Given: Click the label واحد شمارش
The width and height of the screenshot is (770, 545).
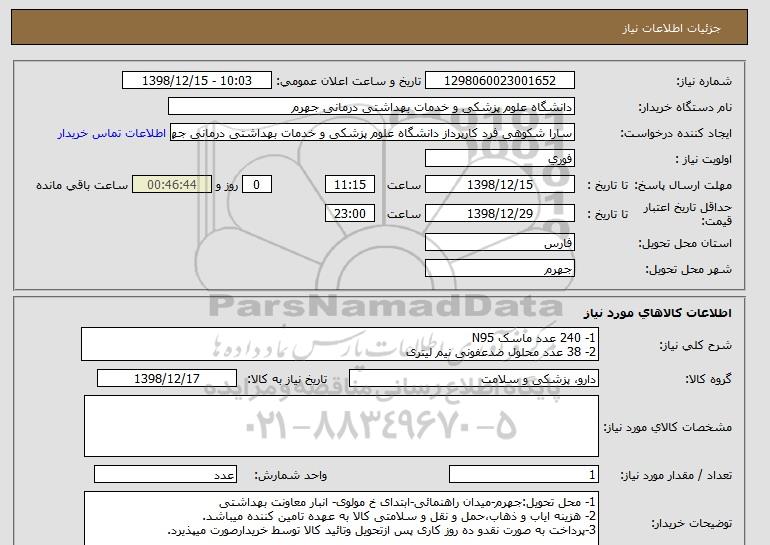Looking at the screenshot, I should pyautogui.click(x=291, y=475).
